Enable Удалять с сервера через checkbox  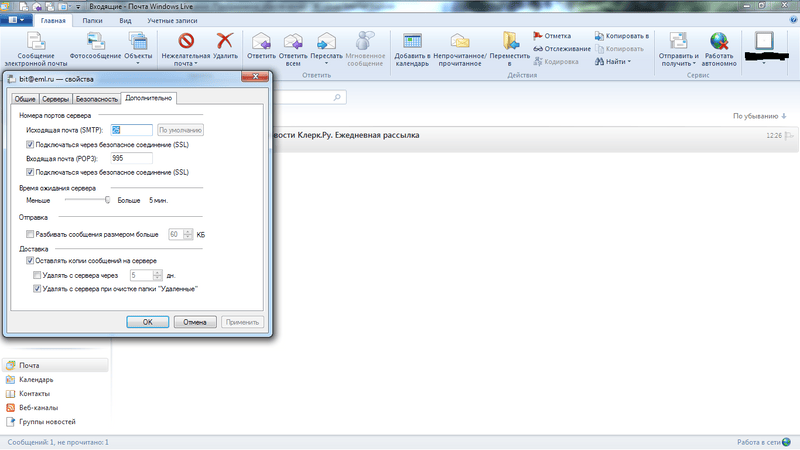pos(37,275)
